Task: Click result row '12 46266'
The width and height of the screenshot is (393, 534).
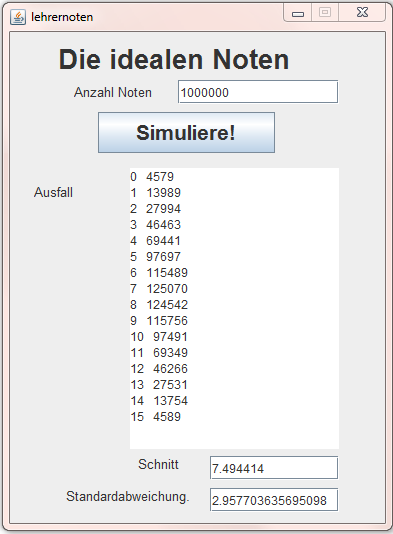Action: 159,369
